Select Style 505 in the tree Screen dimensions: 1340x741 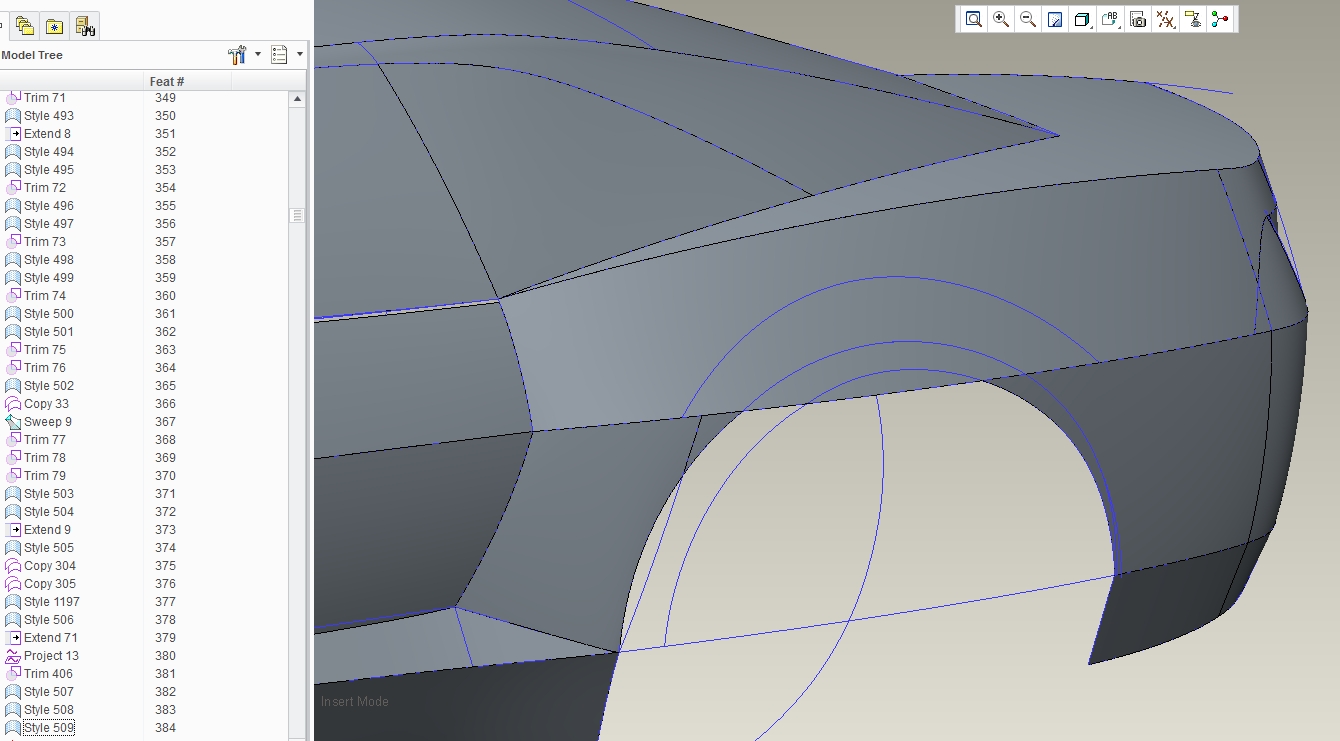[49, 548]
